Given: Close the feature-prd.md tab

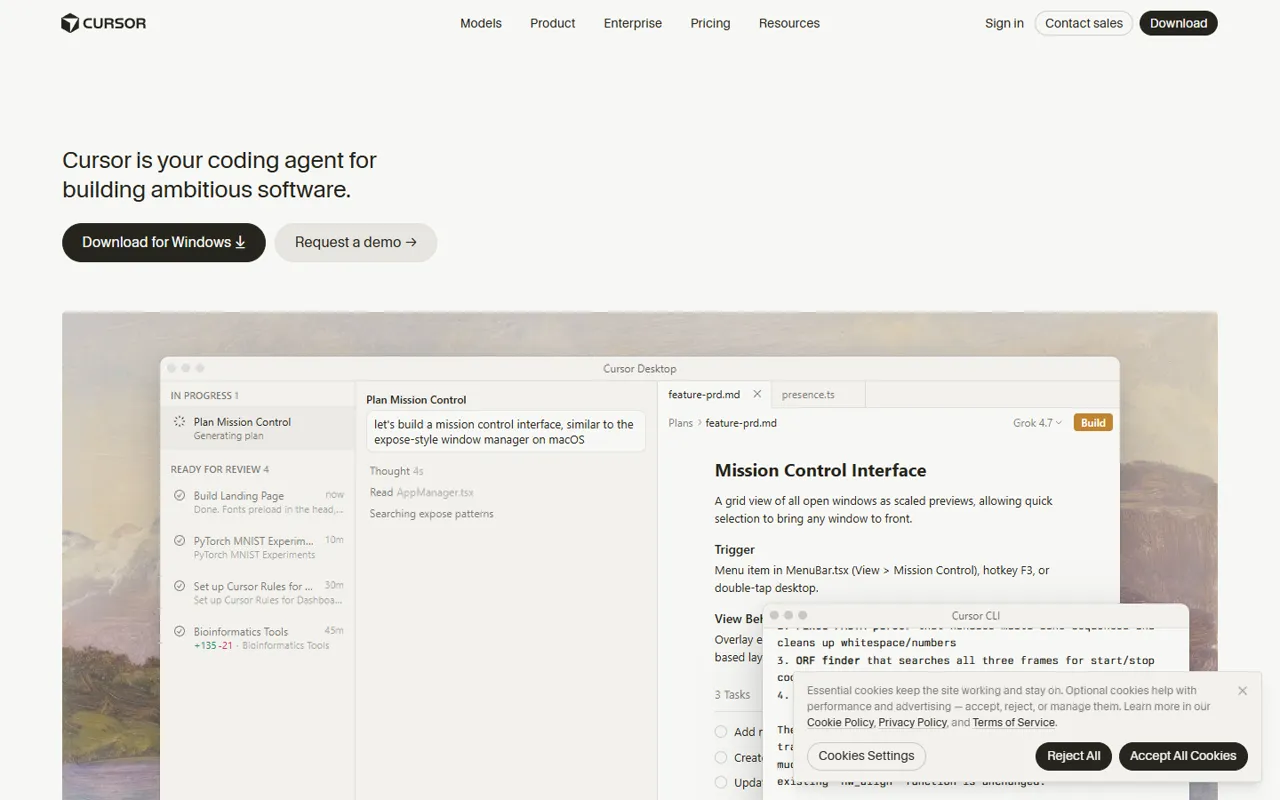Looking at the screenshot, I should click(x=757, y=394).
